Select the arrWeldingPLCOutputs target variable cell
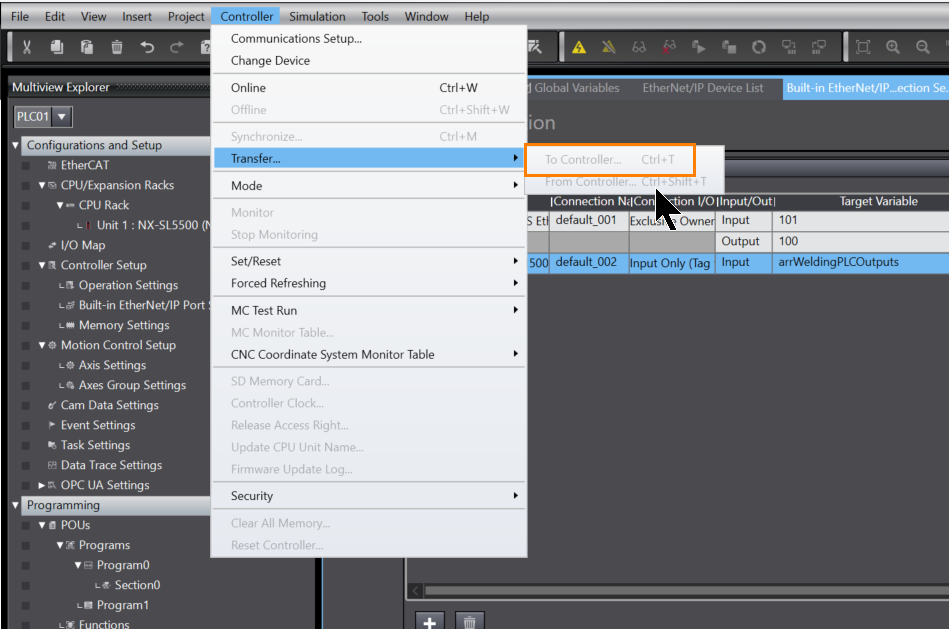Screen dimensions: 949x629 (x=860, y=263)
